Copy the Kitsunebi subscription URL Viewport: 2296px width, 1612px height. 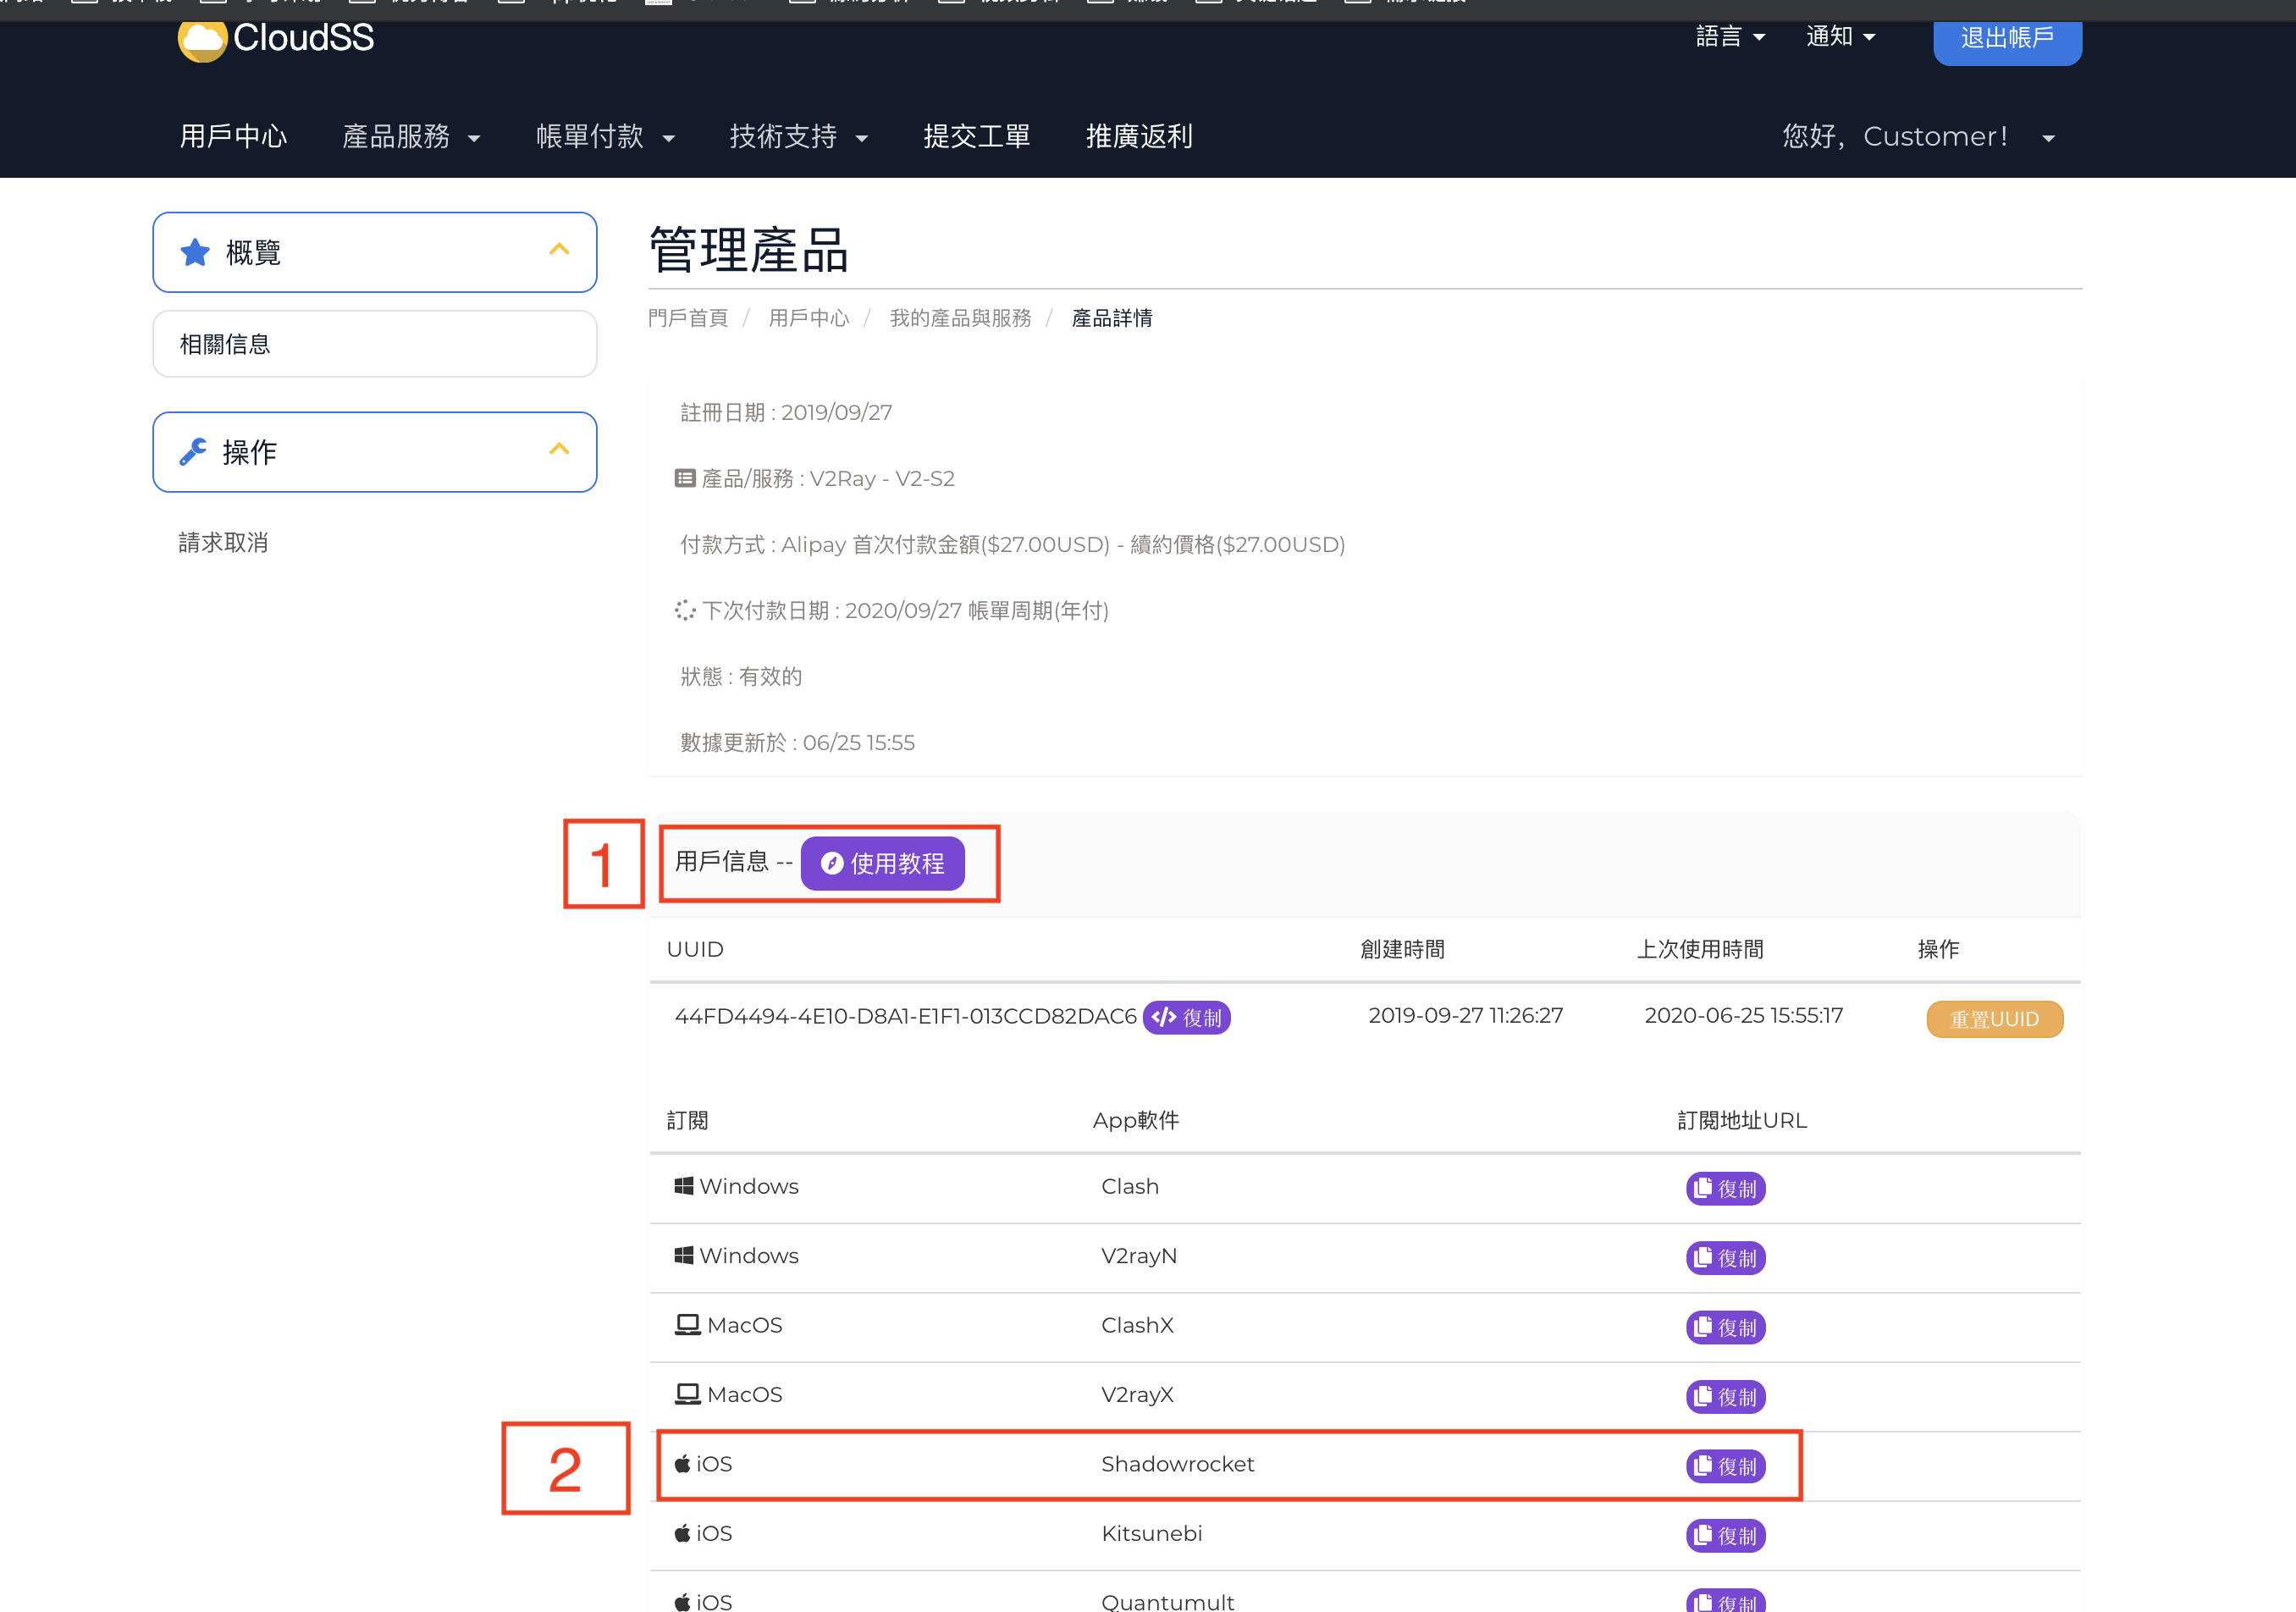pyautogui.click(x=1725, y=1536)
